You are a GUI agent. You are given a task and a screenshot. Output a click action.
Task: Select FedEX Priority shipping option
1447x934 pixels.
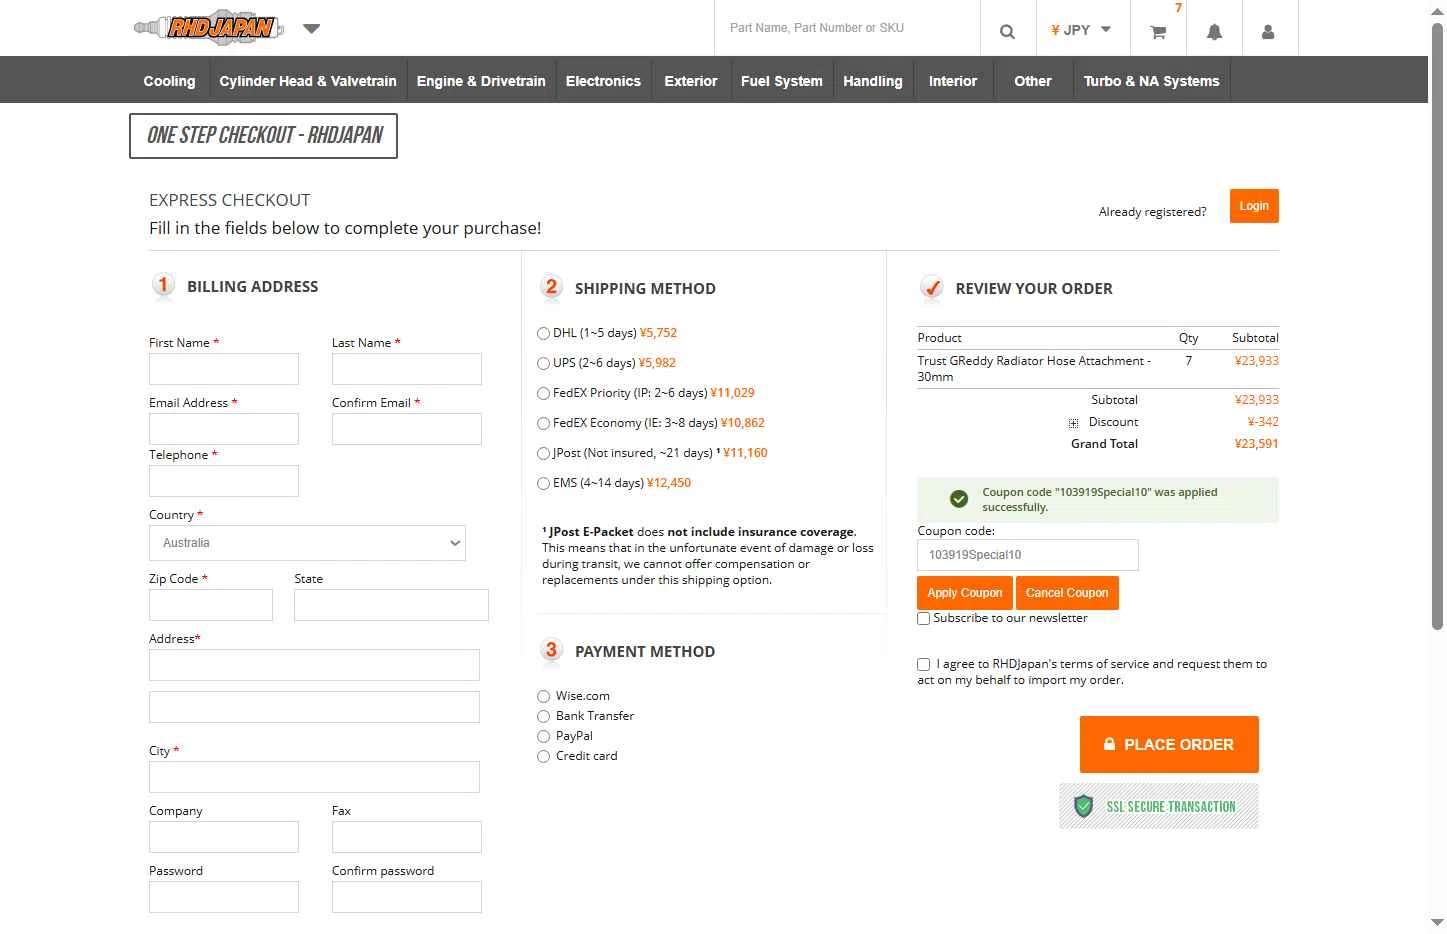click(543, 393)
